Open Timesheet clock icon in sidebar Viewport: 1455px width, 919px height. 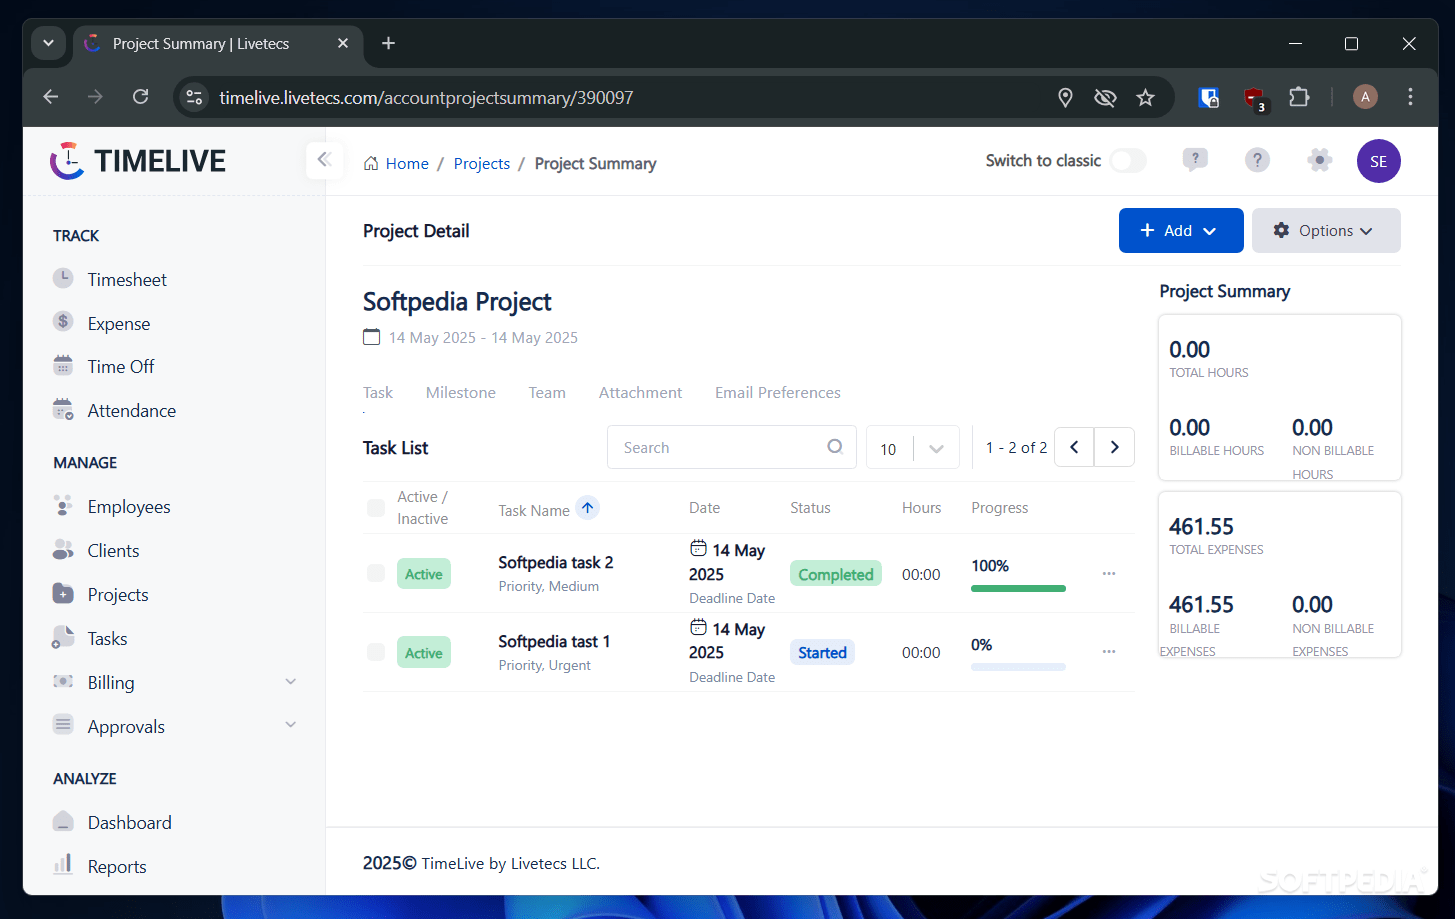(x=63, y=278)
